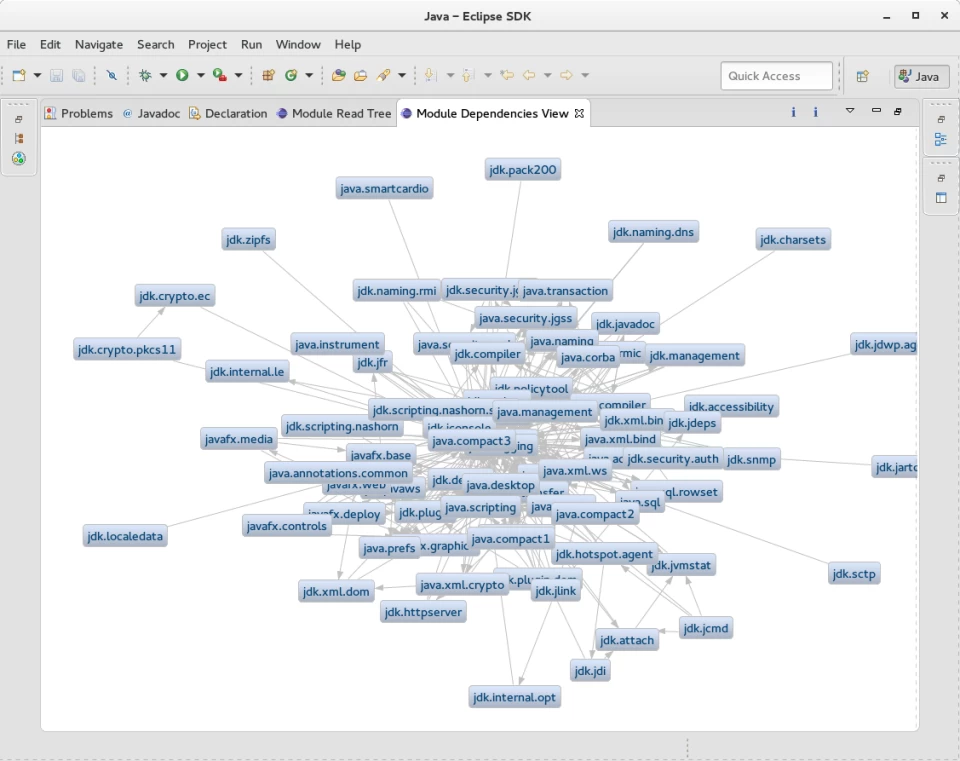
Task: Open the Navigate menu
Action: [99, 45]
